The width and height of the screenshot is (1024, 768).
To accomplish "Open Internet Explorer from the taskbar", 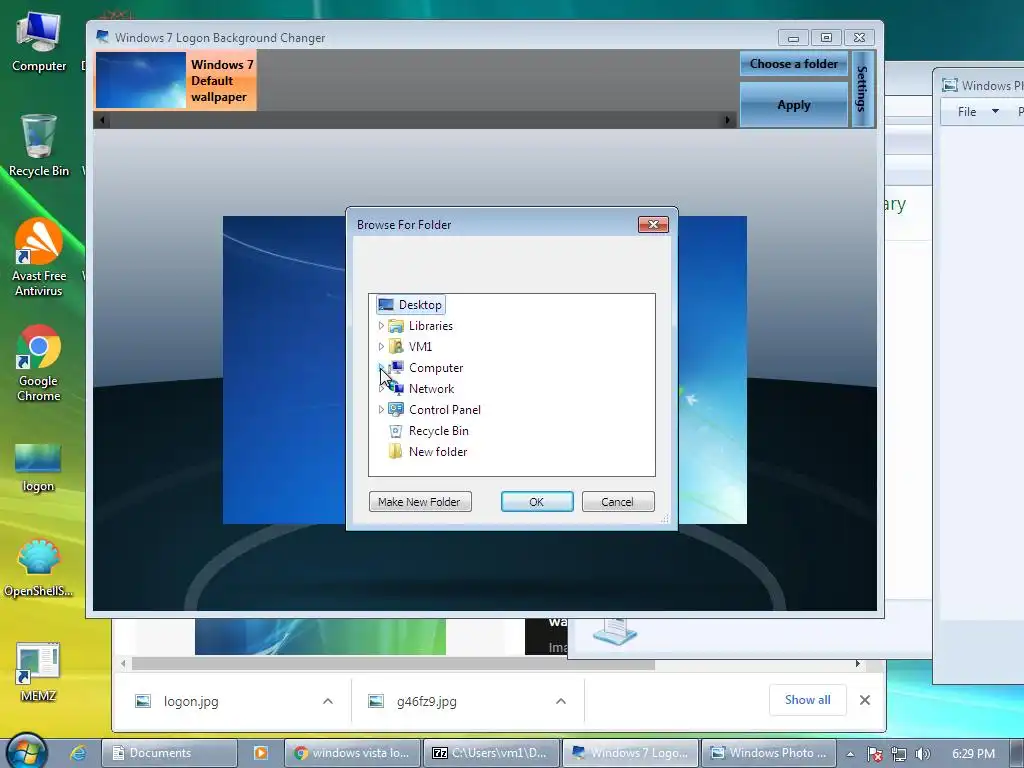I will pyautogui.click(x=78, y=753).
